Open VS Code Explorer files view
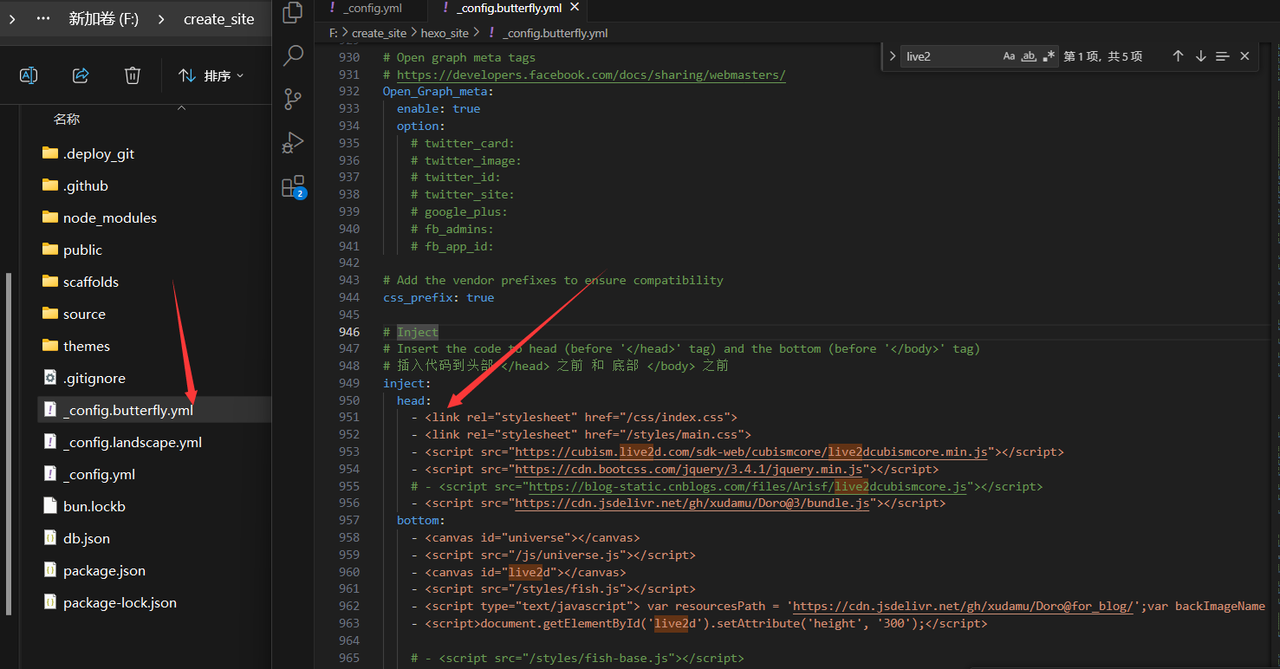Screen dimensions: 1280x669 coord(293,12)
